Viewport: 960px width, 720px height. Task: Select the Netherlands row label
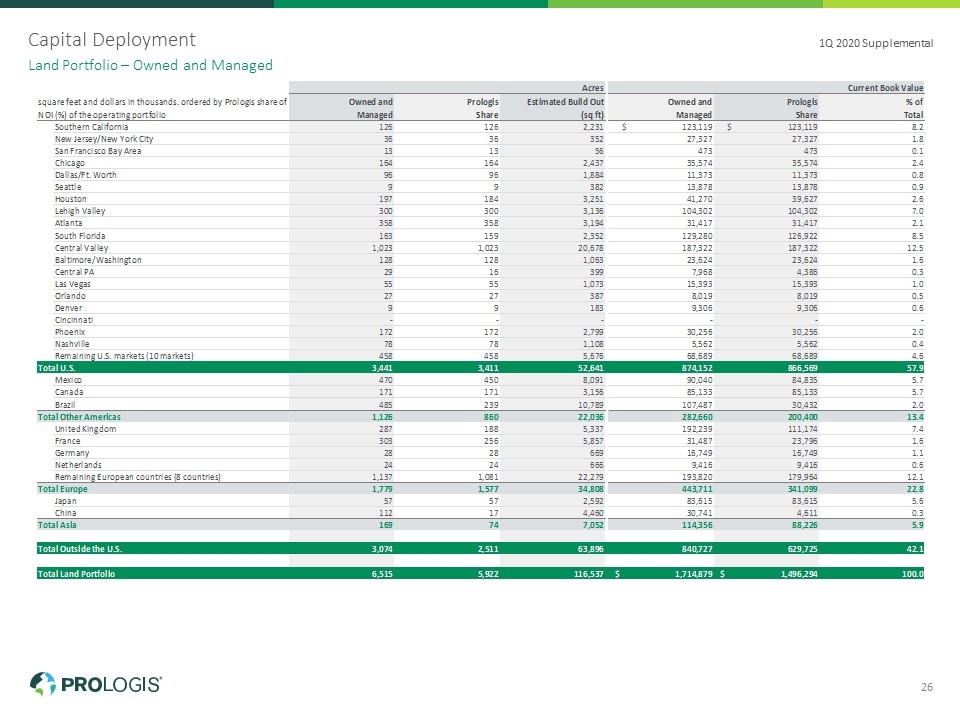click(x=78, y=465)
